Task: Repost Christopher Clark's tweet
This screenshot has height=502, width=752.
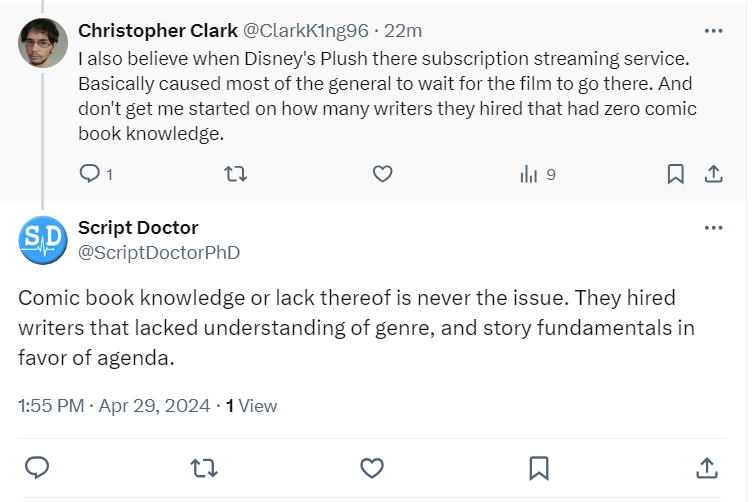Action: (235, 174)
